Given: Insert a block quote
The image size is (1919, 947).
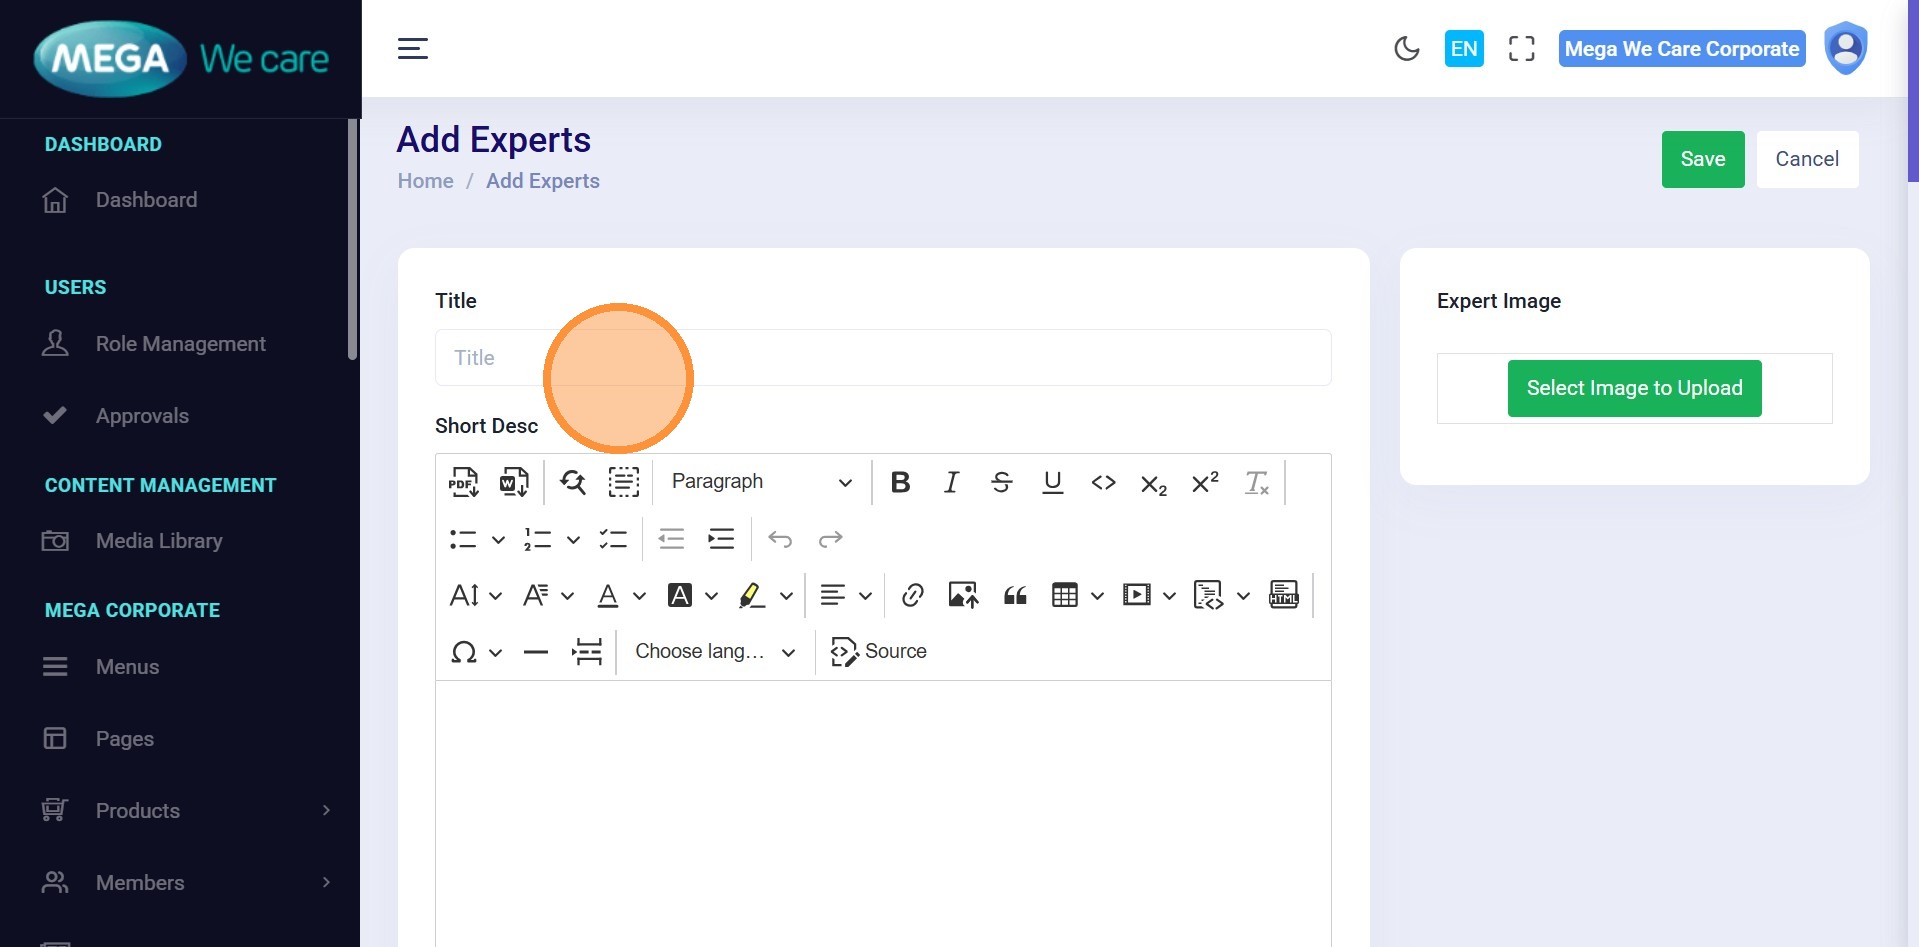Looking at the screenshot, I should click(1015, 596).
